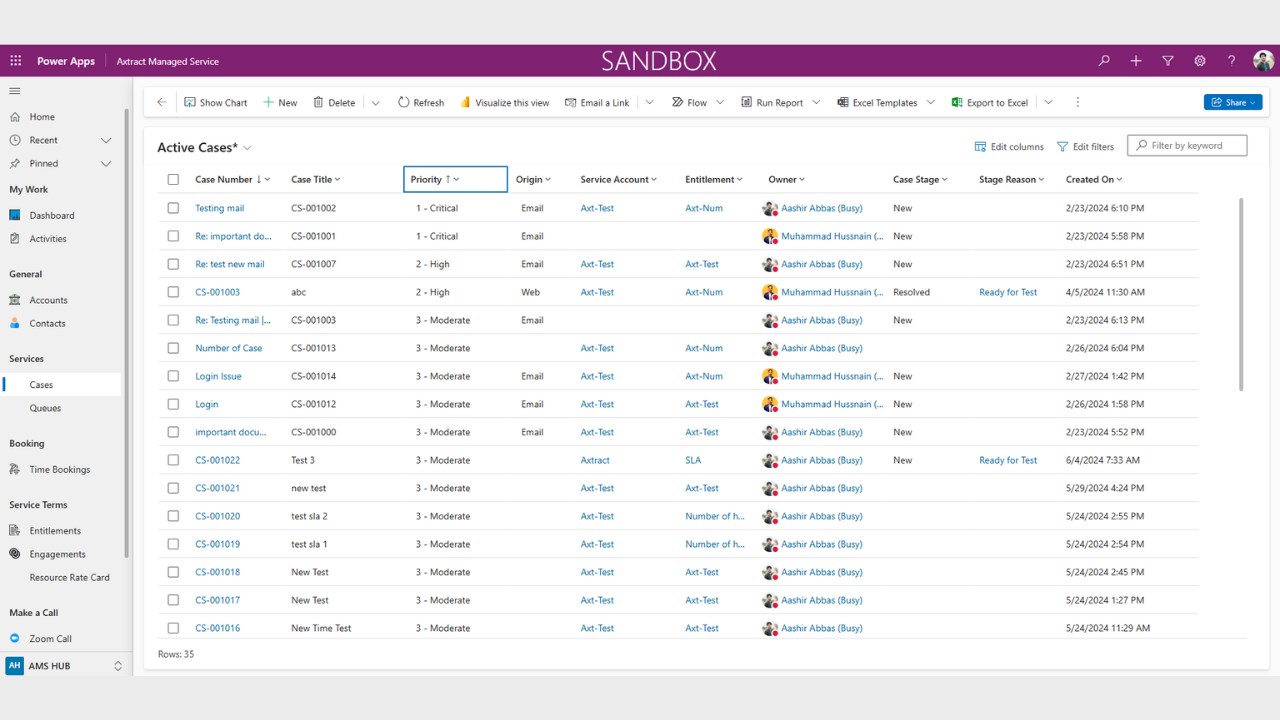Open Resource Rate Card in sidebar
Image resolution: width=1280 pixels, height=720 pixels.
tap(69, 577)
